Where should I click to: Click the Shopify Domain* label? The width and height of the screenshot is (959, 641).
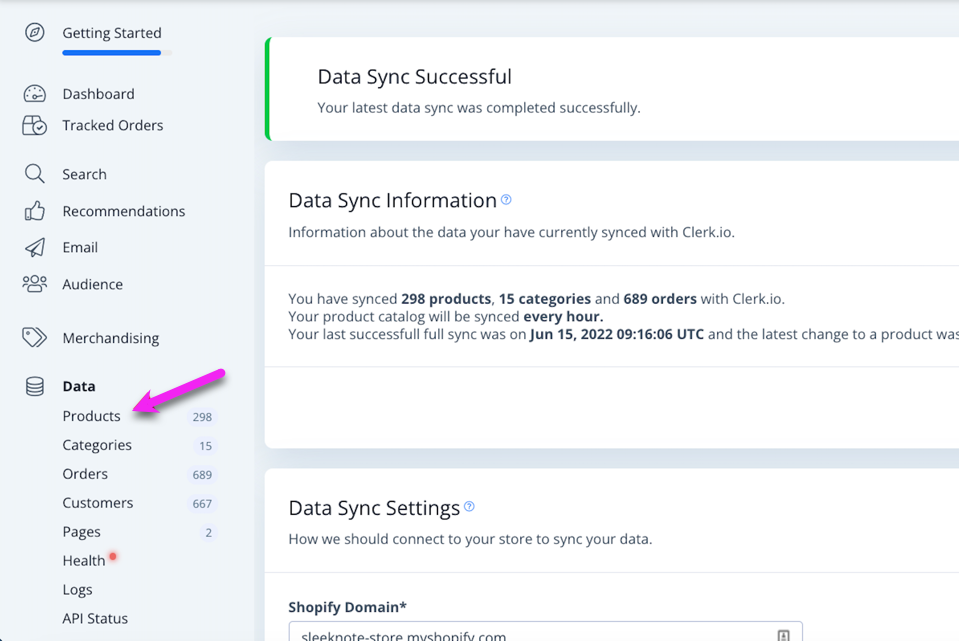click(x=347, y=607)
